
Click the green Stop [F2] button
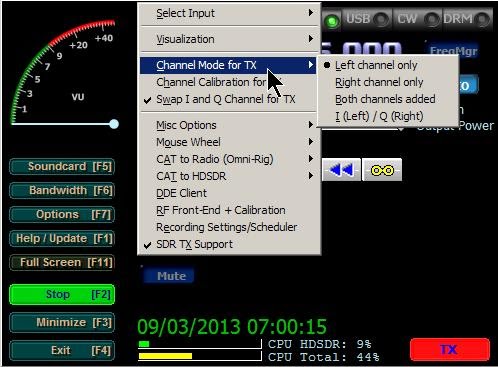pos(62,294)
